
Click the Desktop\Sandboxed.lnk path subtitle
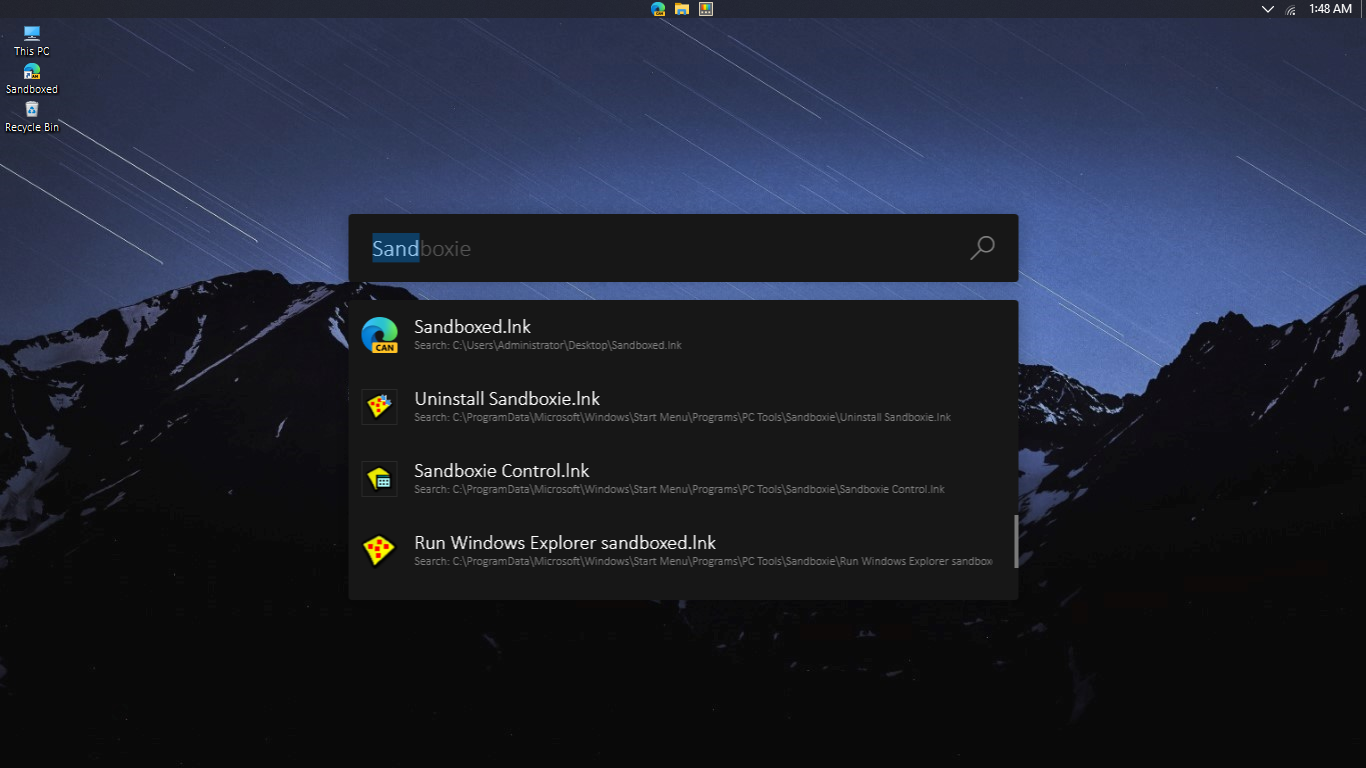548,345
